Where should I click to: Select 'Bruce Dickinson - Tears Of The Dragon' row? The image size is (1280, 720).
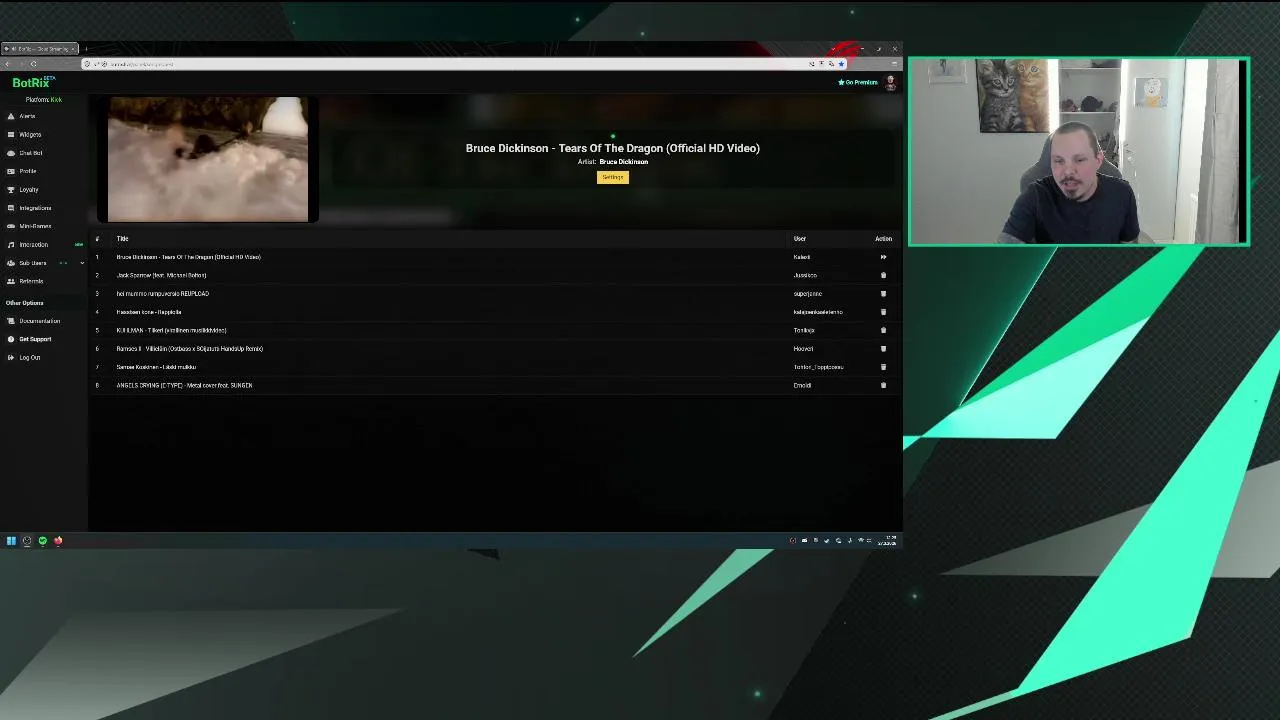click(x=494, y=257)
